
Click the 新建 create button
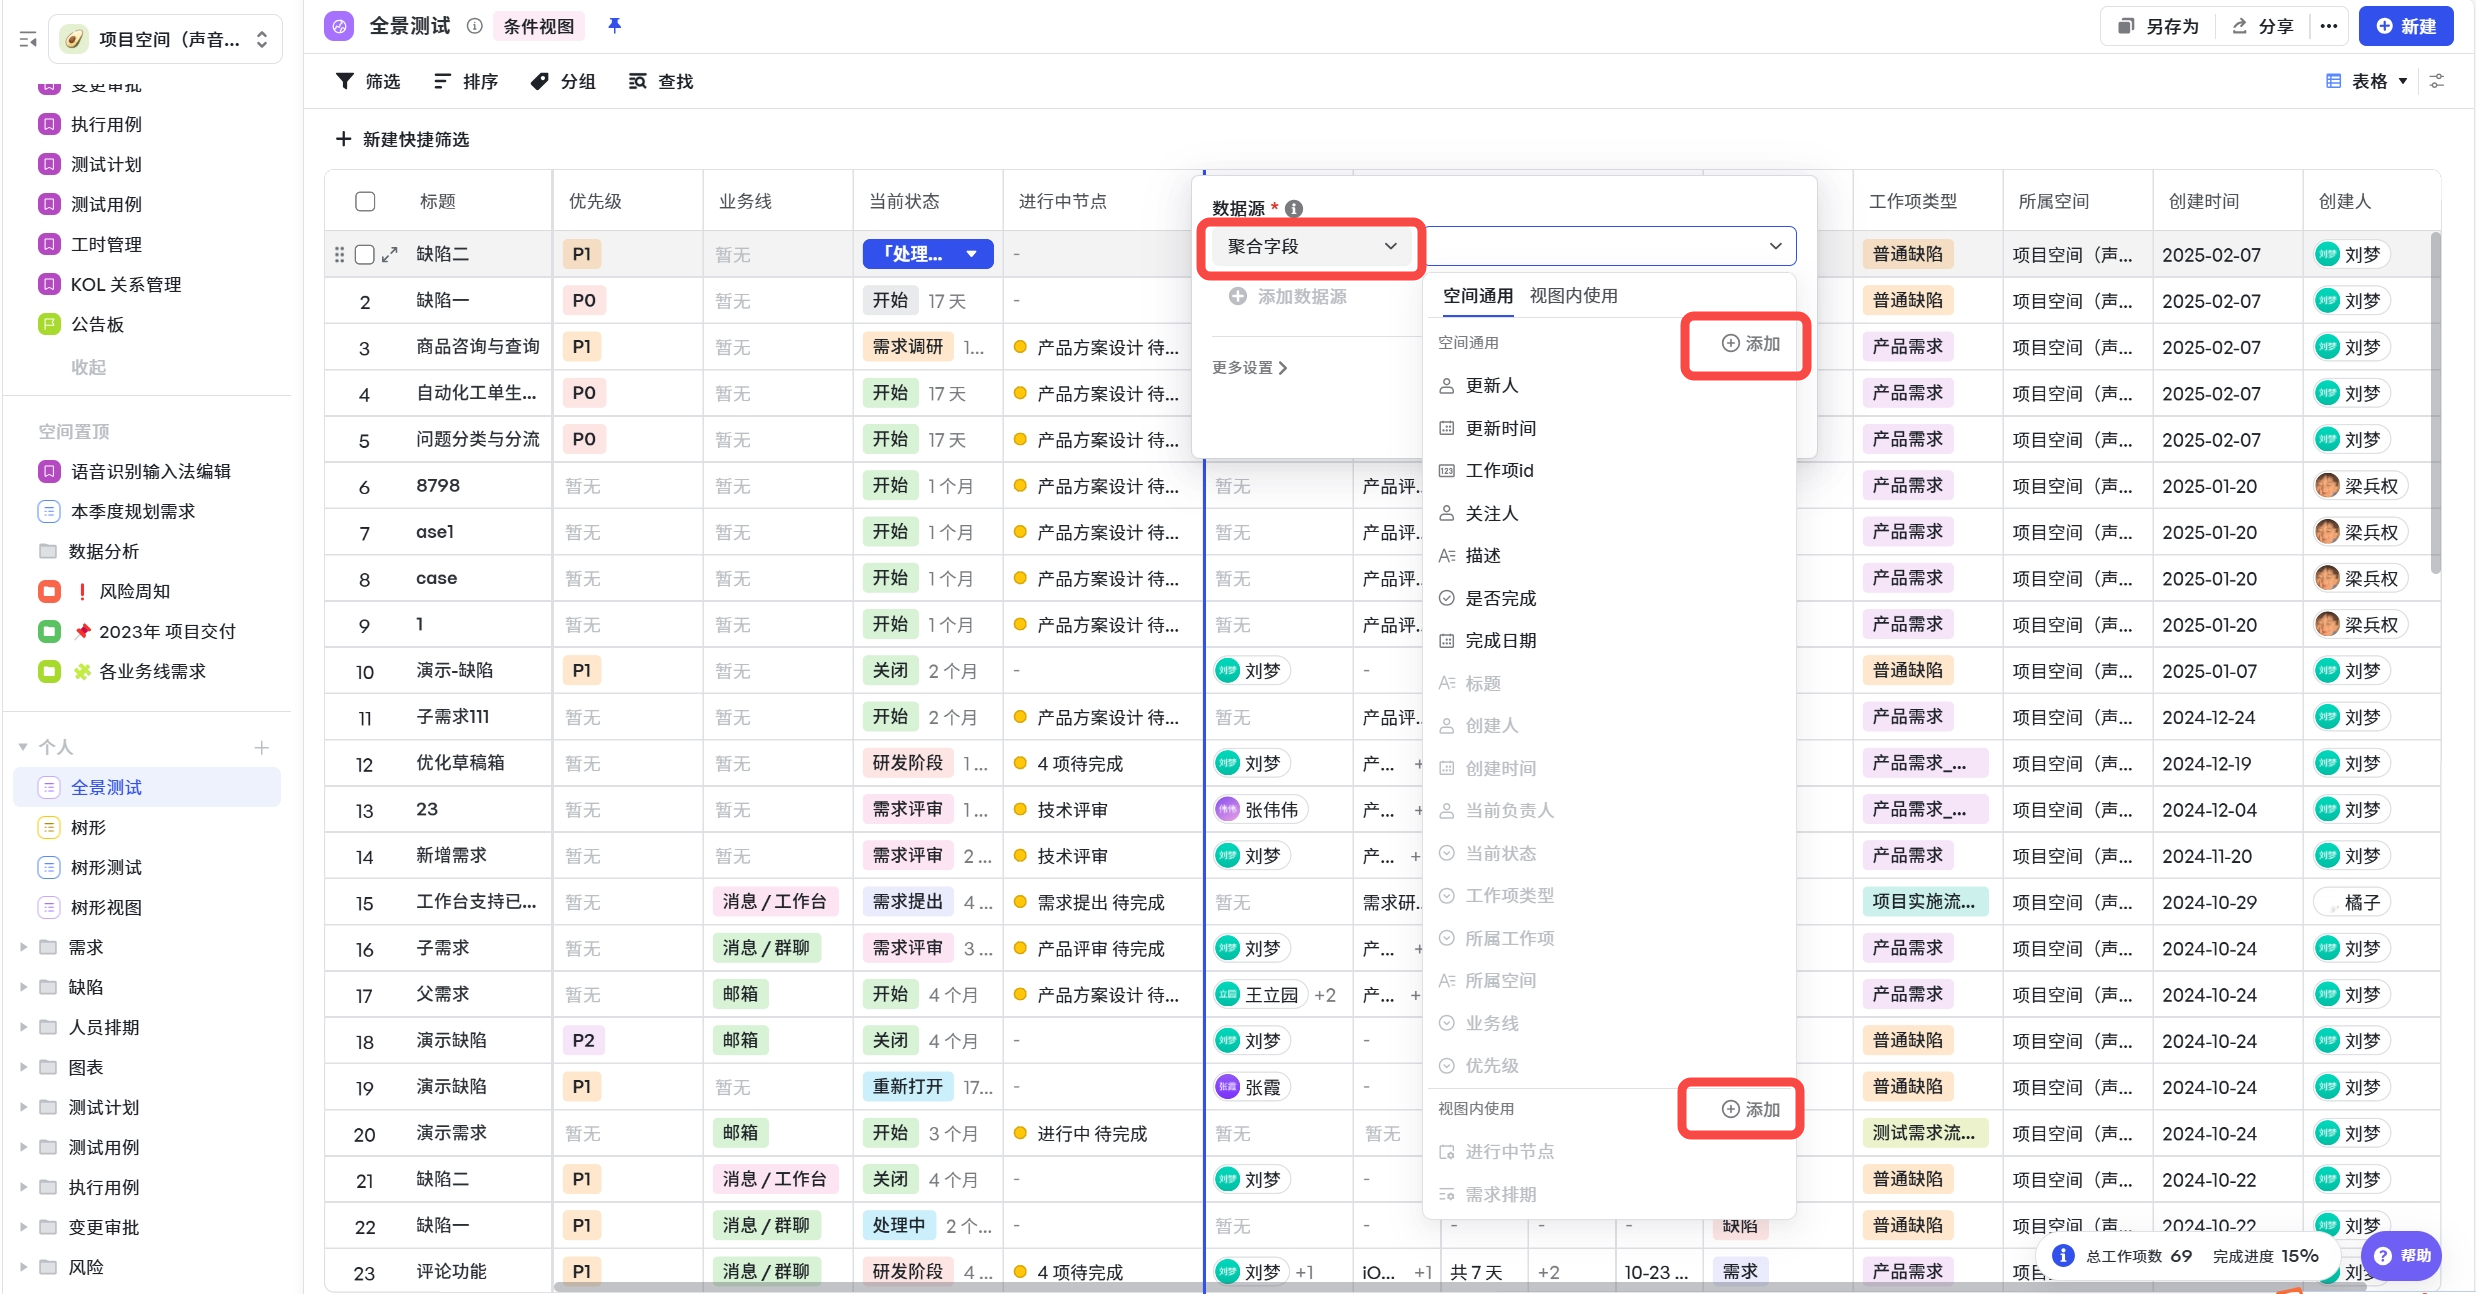2406,26
